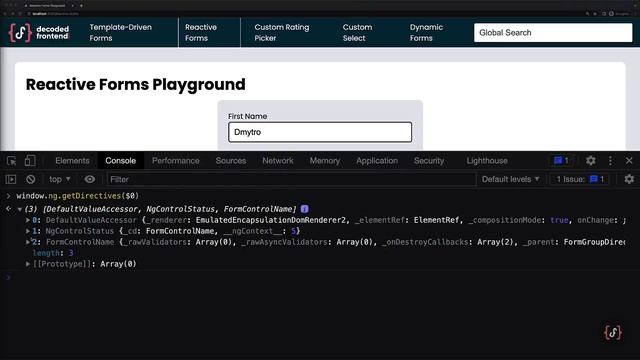Go to Template-Driven Forms page
Viewport: 640px width, 360px height.
[120, 33]
